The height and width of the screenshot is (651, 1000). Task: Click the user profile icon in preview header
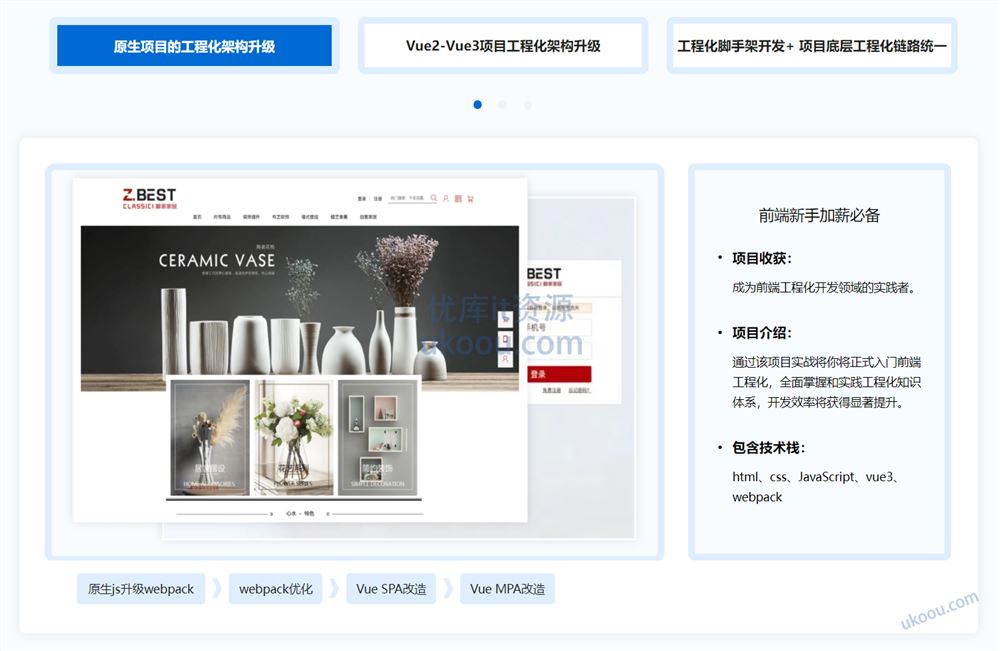[446, 198]
